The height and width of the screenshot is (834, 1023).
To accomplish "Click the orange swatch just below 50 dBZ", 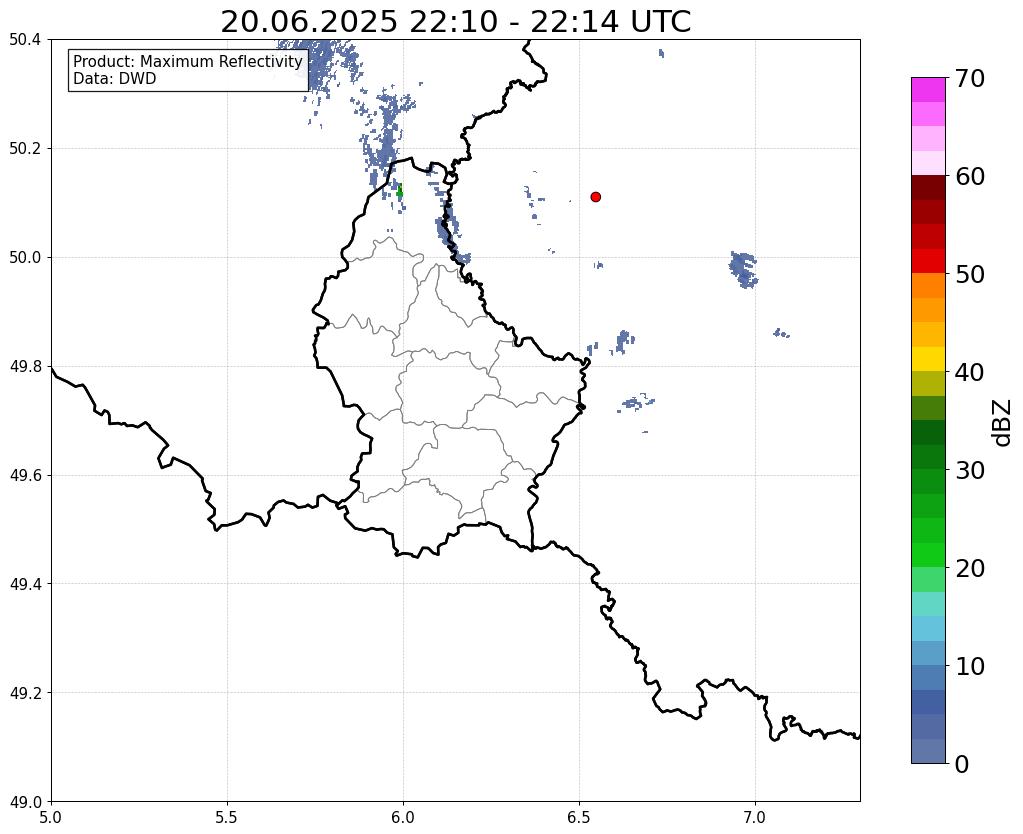I will (x=928, y=286).
